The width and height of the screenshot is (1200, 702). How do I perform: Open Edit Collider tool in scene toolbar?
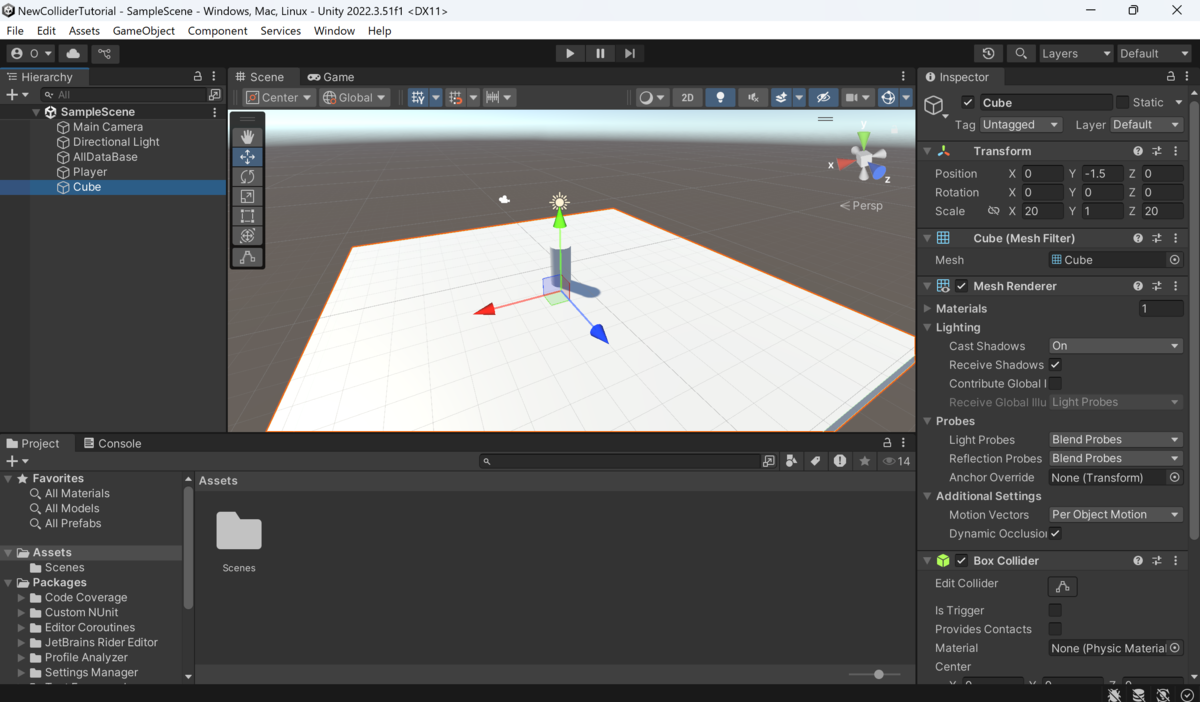[247, 257]
